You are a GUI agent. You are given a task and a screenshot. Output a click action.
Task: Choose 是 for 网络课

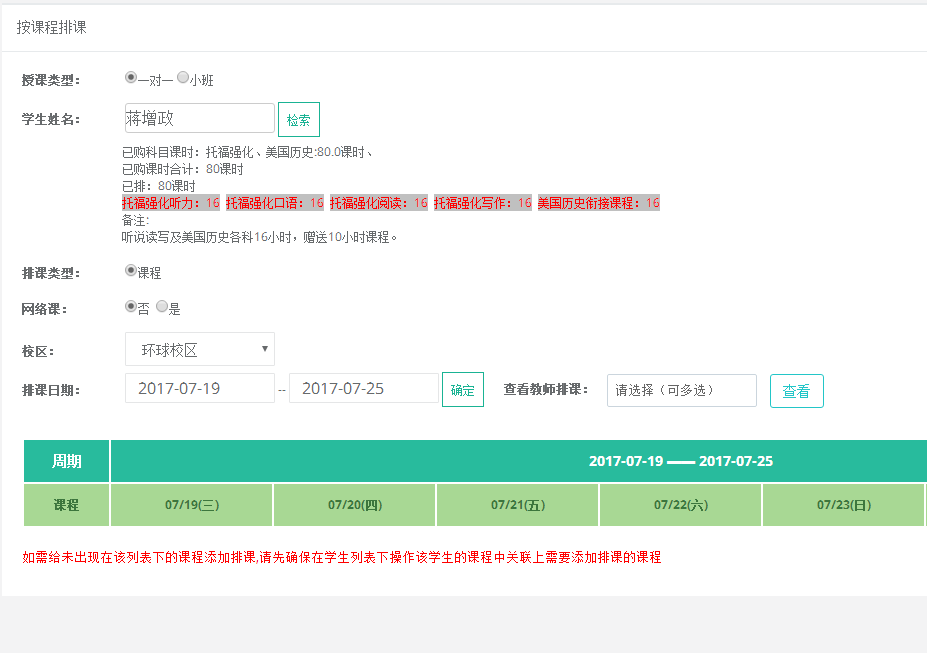click(x=162, y=306)
